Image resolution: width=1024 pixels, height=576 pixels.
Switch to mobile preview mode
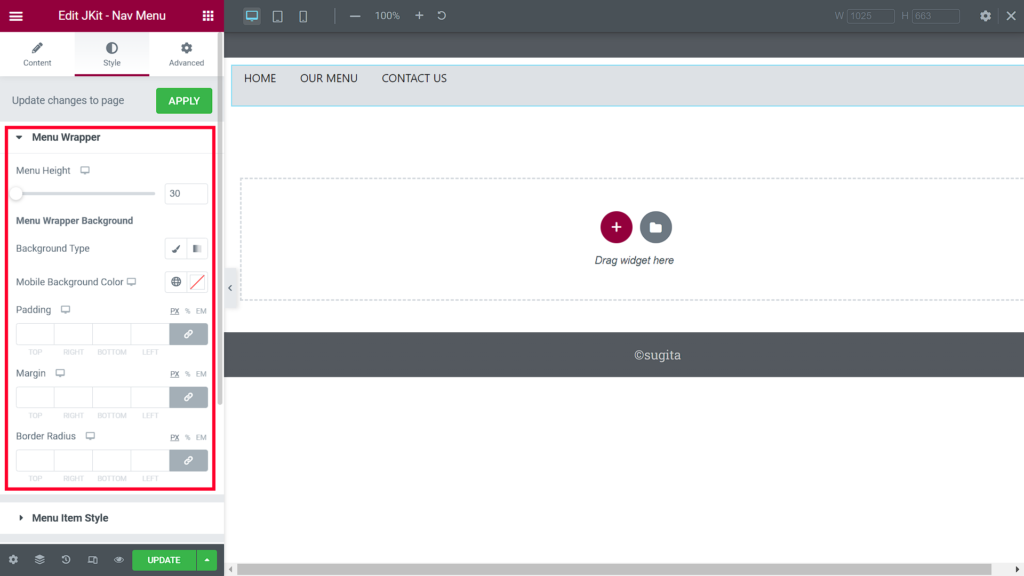coord(305,15)
